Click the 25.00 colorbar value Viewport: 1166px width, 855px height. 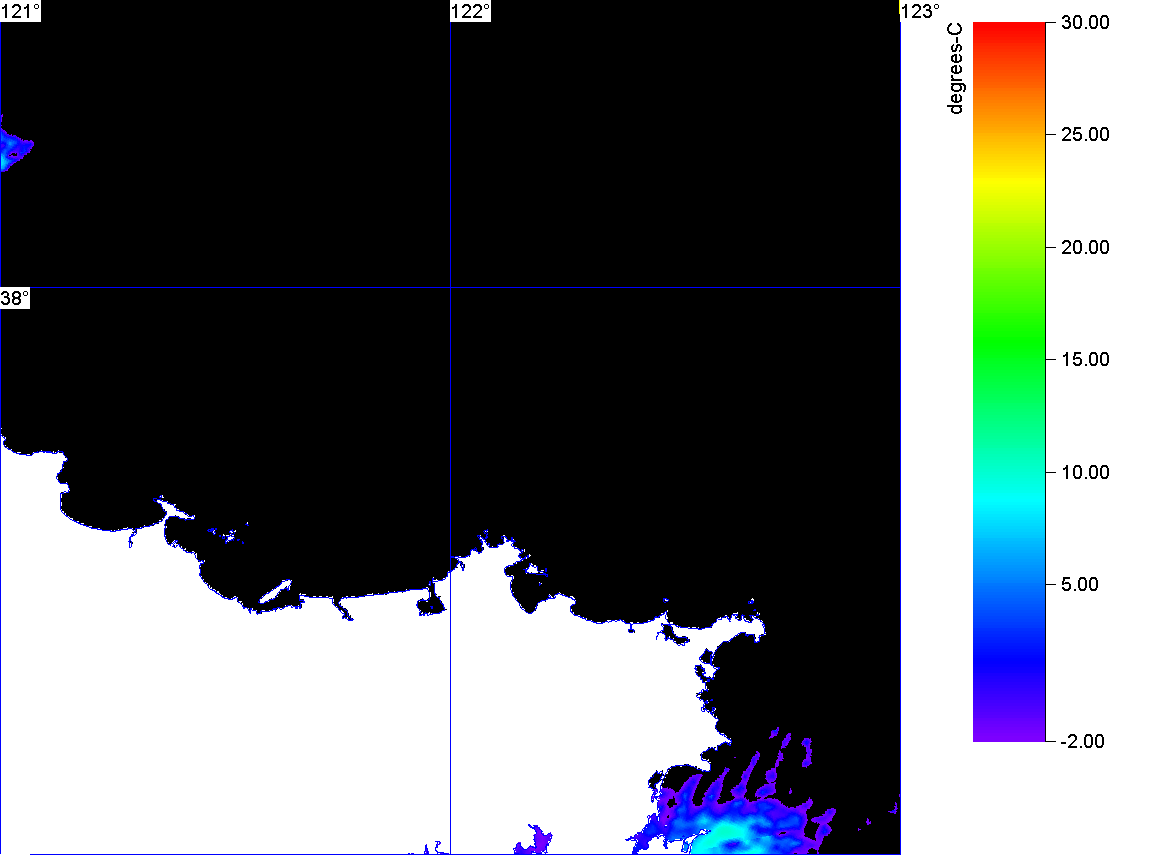pyautogui.click(x=1085, y=135)
